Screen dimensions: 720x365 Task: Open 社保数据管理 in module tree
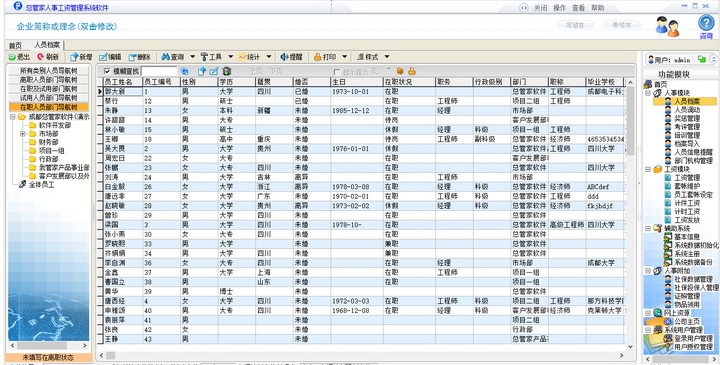(x=693, y=279)
